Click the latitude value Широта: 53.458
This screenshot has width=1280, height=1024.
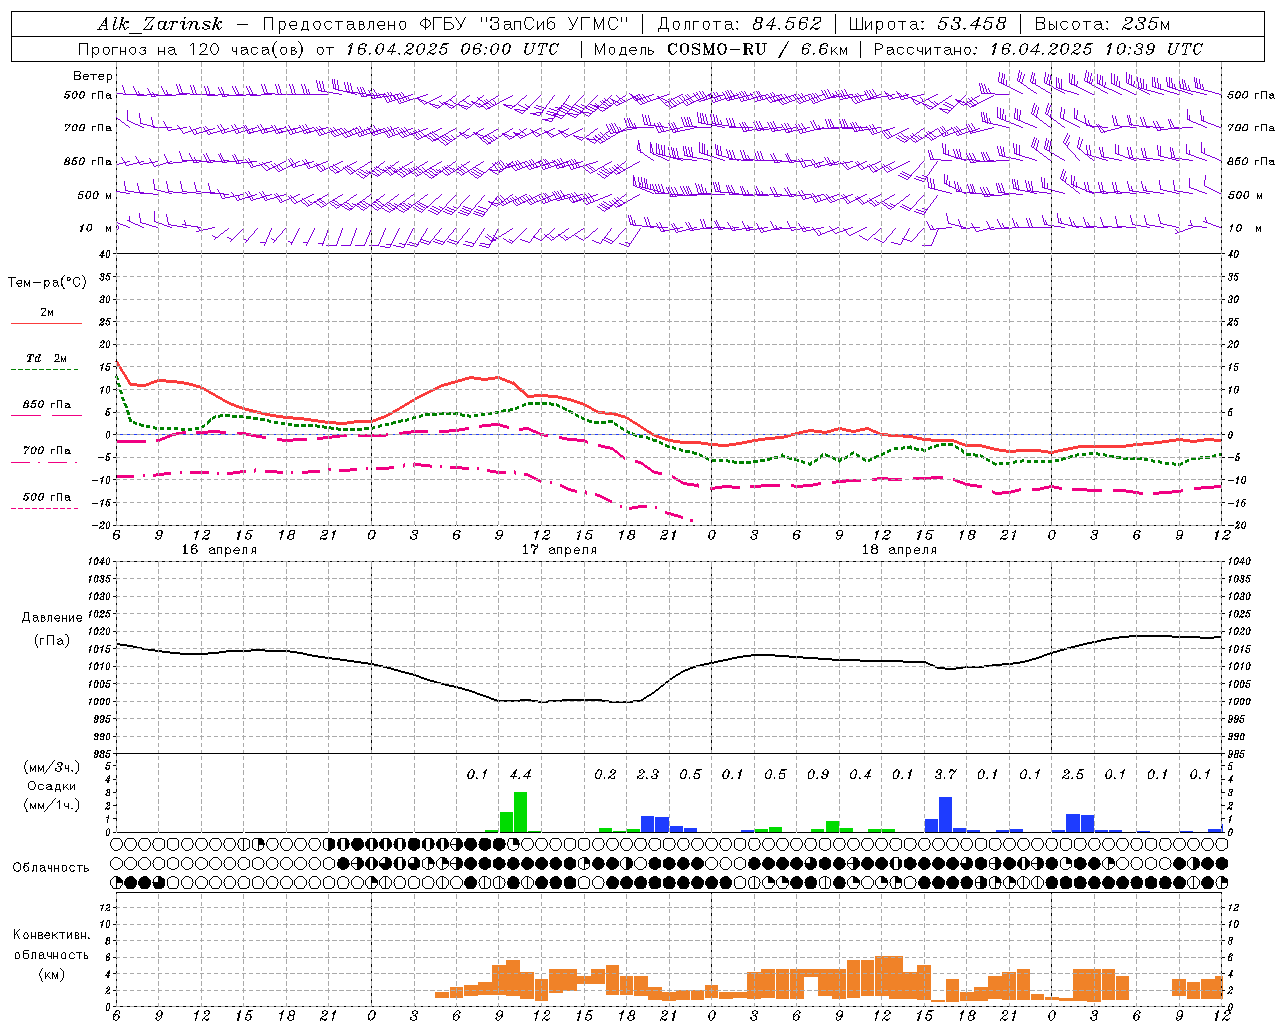coord(927,24)
